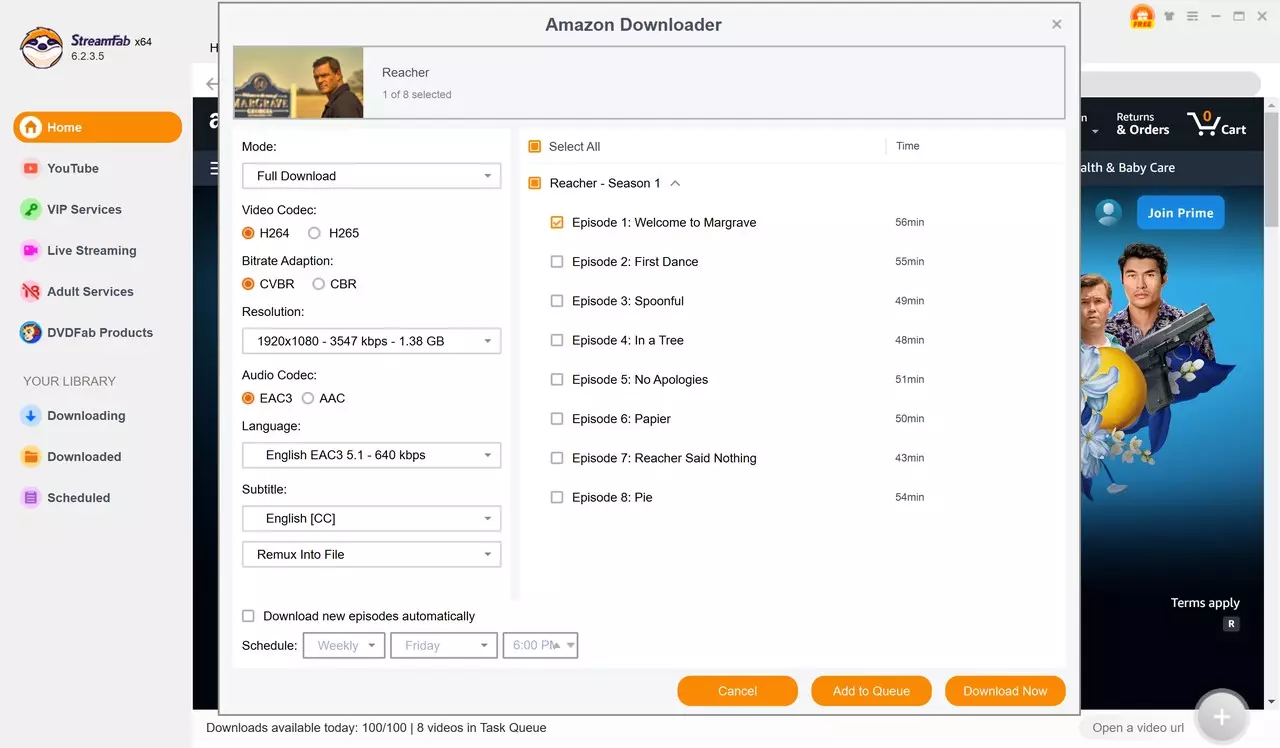Open Returns & Orders link
1280x748 pixels.
(x=1142, y=124)
